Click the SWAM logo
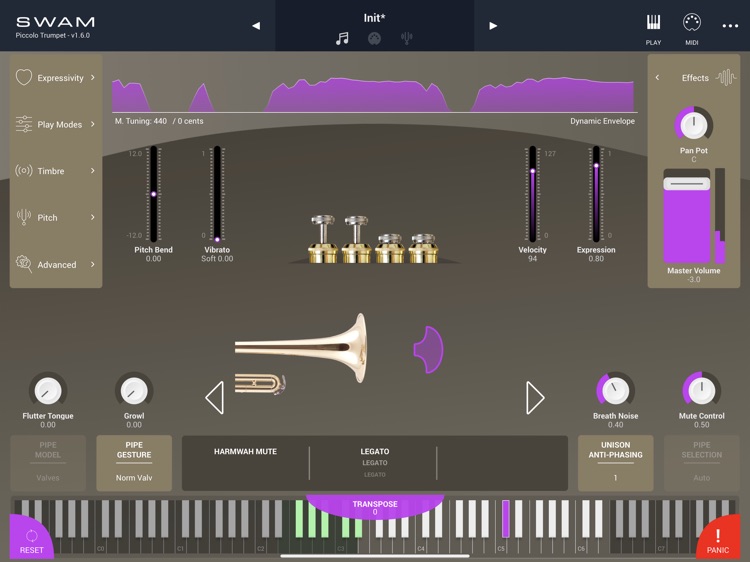750x562 pixels. 55,22
